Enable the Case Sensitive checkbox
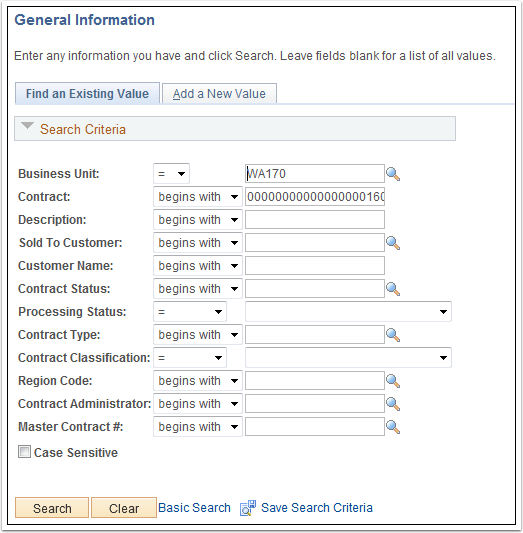 coord(24,452)
